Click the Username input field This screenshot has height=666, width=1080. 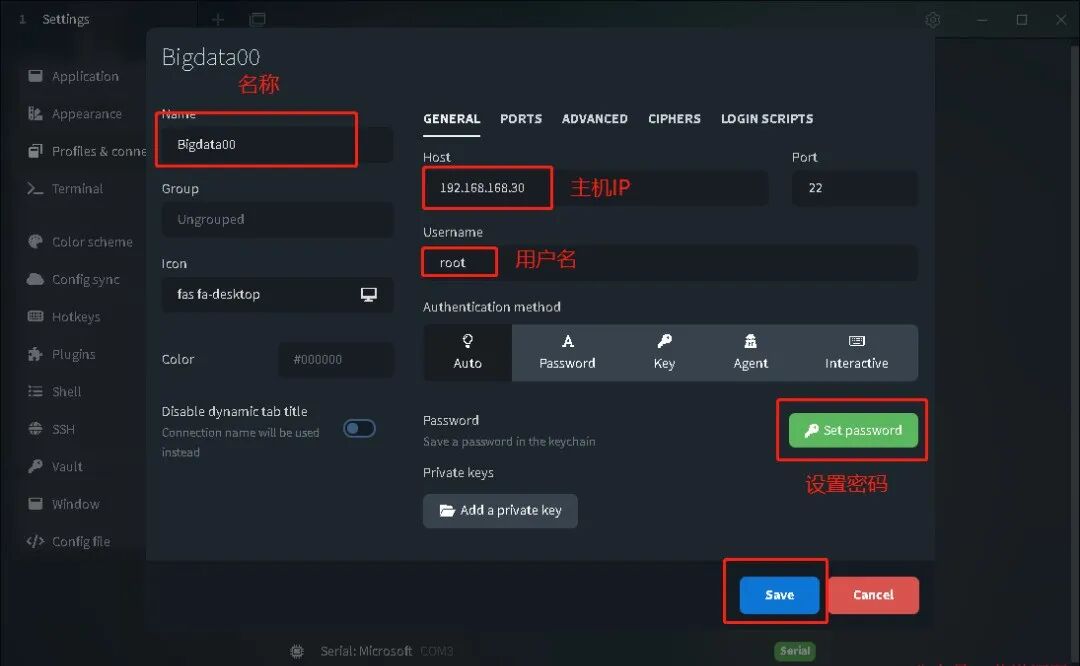[670, 263]
